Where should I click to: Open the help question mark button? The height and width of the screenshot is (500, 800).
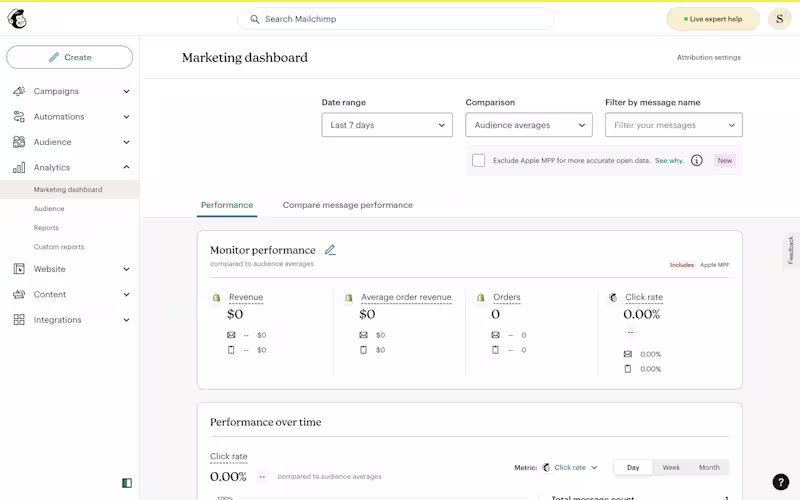781,482
